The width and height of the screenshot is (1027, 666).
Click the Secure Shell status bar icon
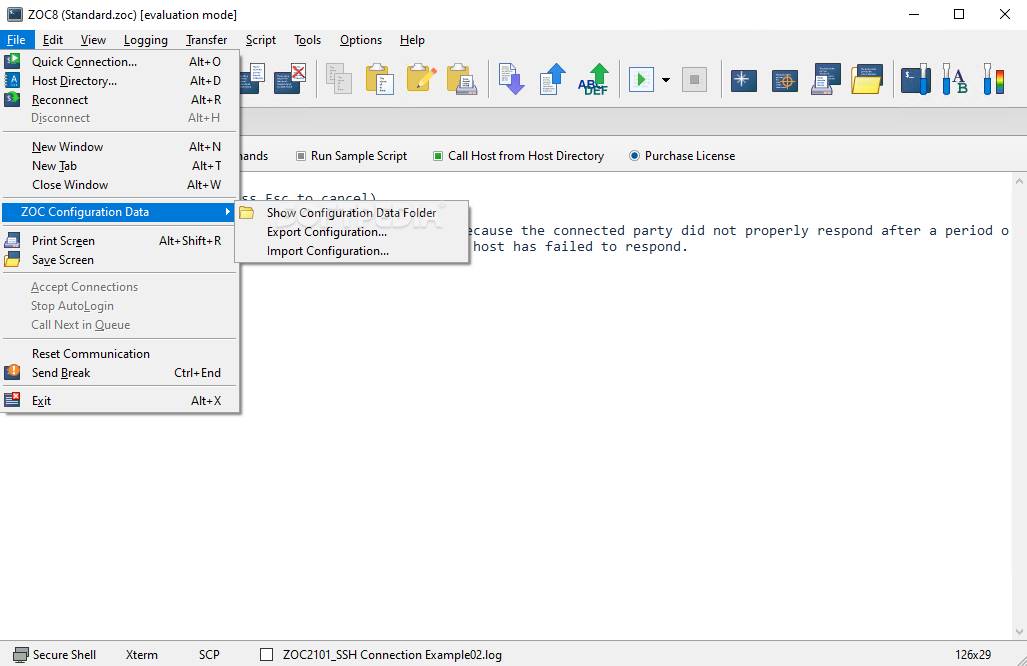click(21, 655)
